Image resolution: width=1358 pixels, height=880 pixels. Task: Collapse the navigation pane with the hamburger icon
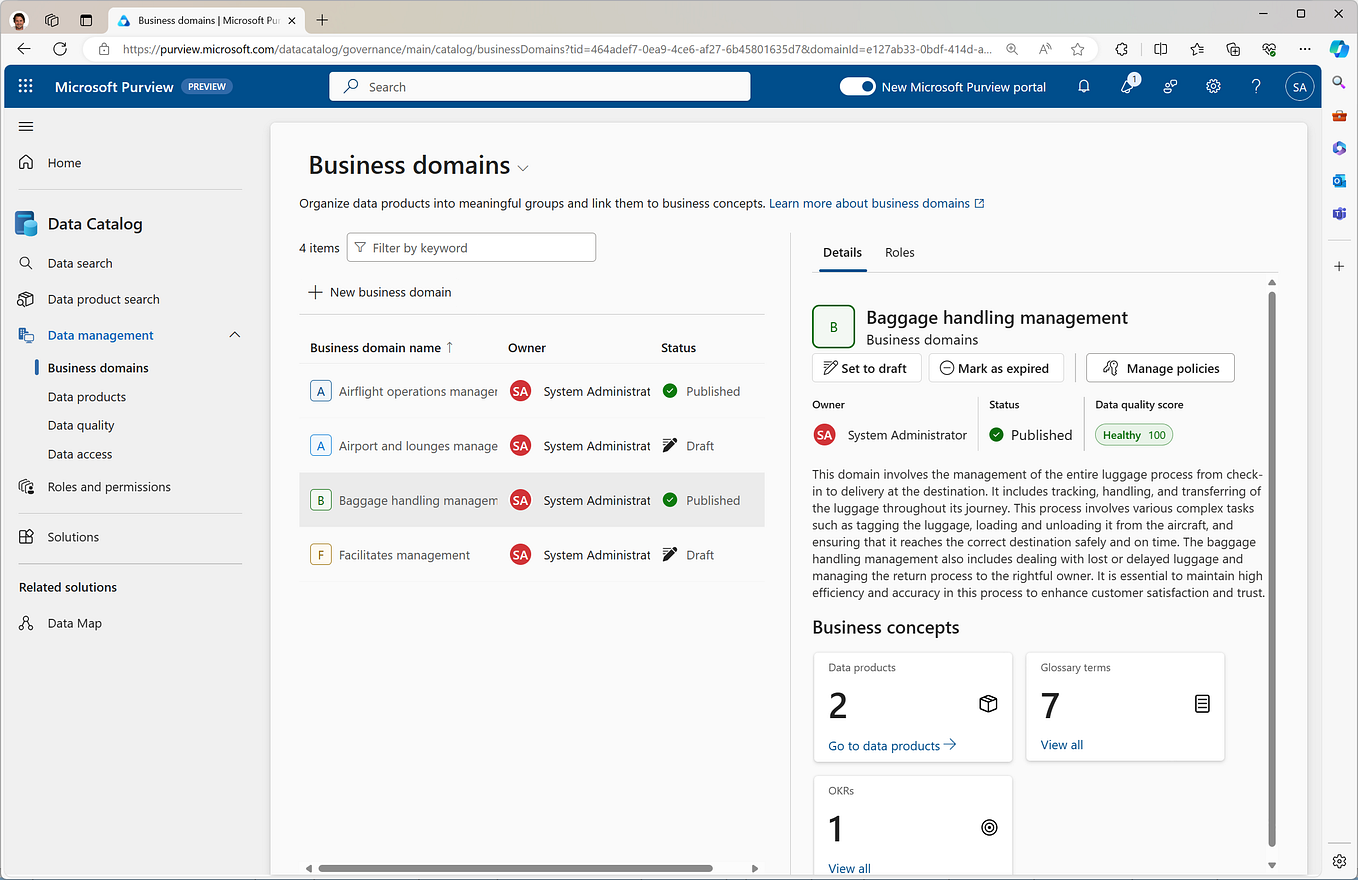point(26,126)
